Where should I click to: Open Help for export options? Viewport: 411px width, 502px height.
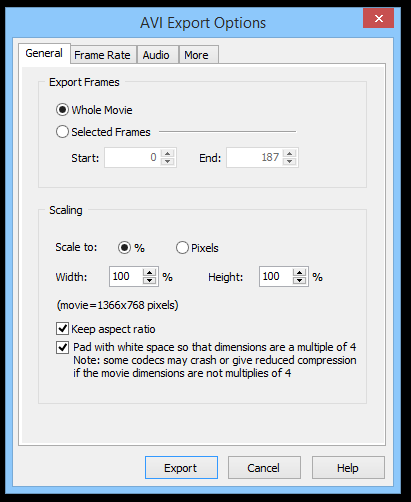pos(348,468)
